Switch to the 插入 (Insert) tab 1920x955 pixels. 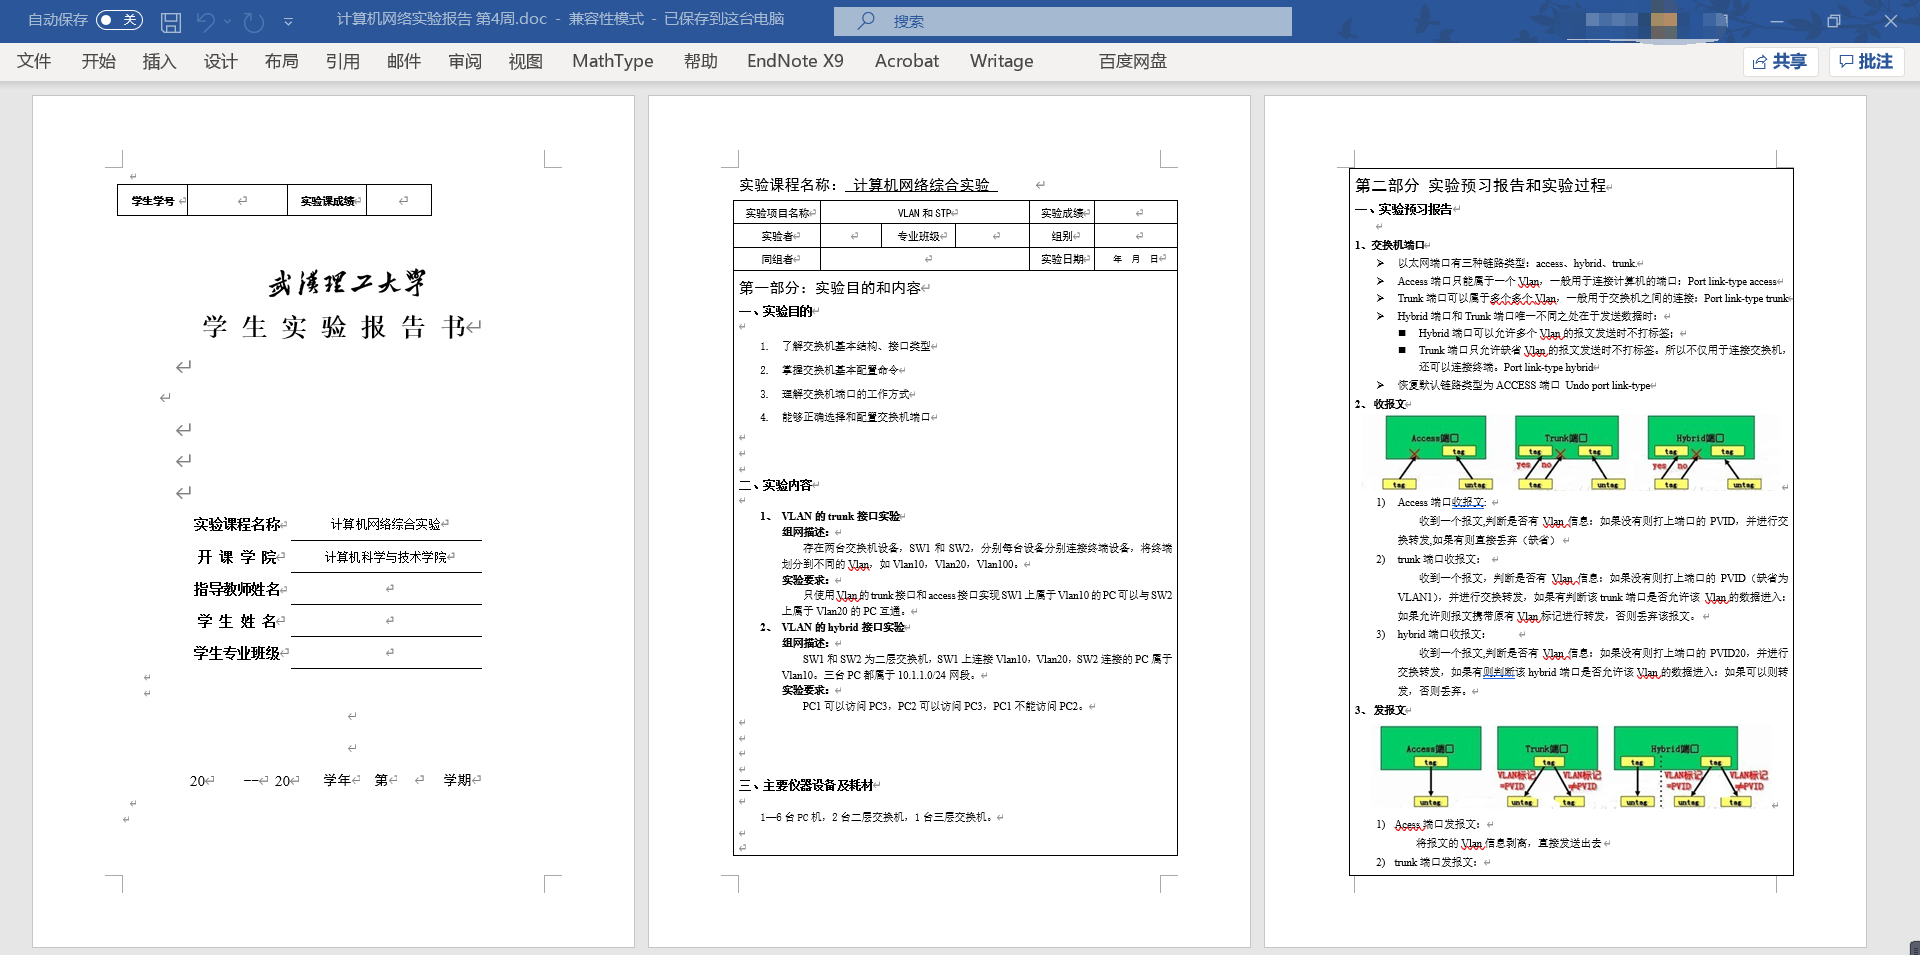pyautogui.click(x=159, y=61)
